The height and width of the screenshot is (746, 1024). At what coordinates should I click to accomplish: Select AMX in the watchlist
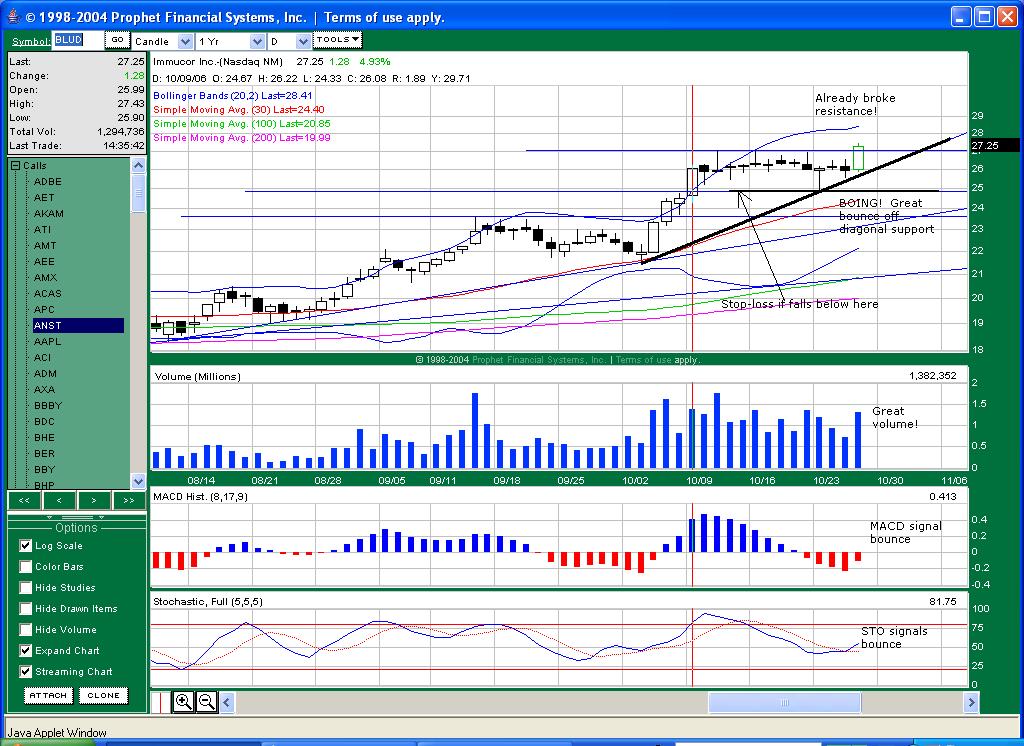(45, 278)
